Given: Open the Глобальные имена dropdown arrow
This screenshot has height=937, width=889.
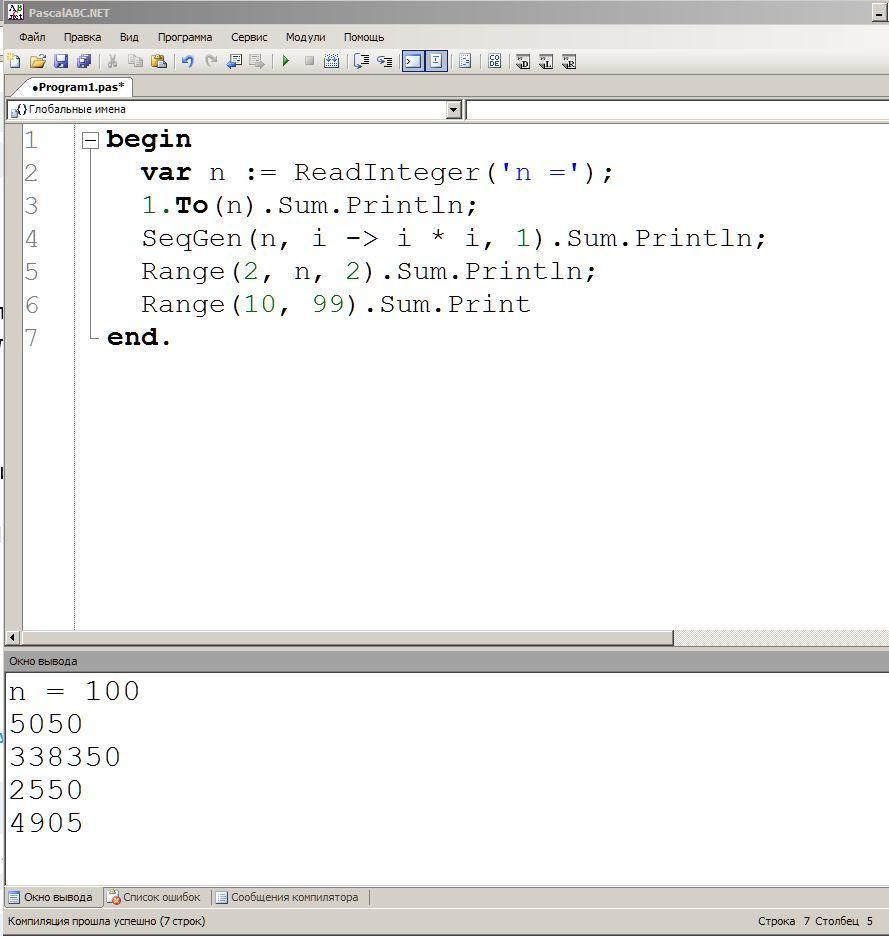Looking at the screenshot, I should pos(454,109).
